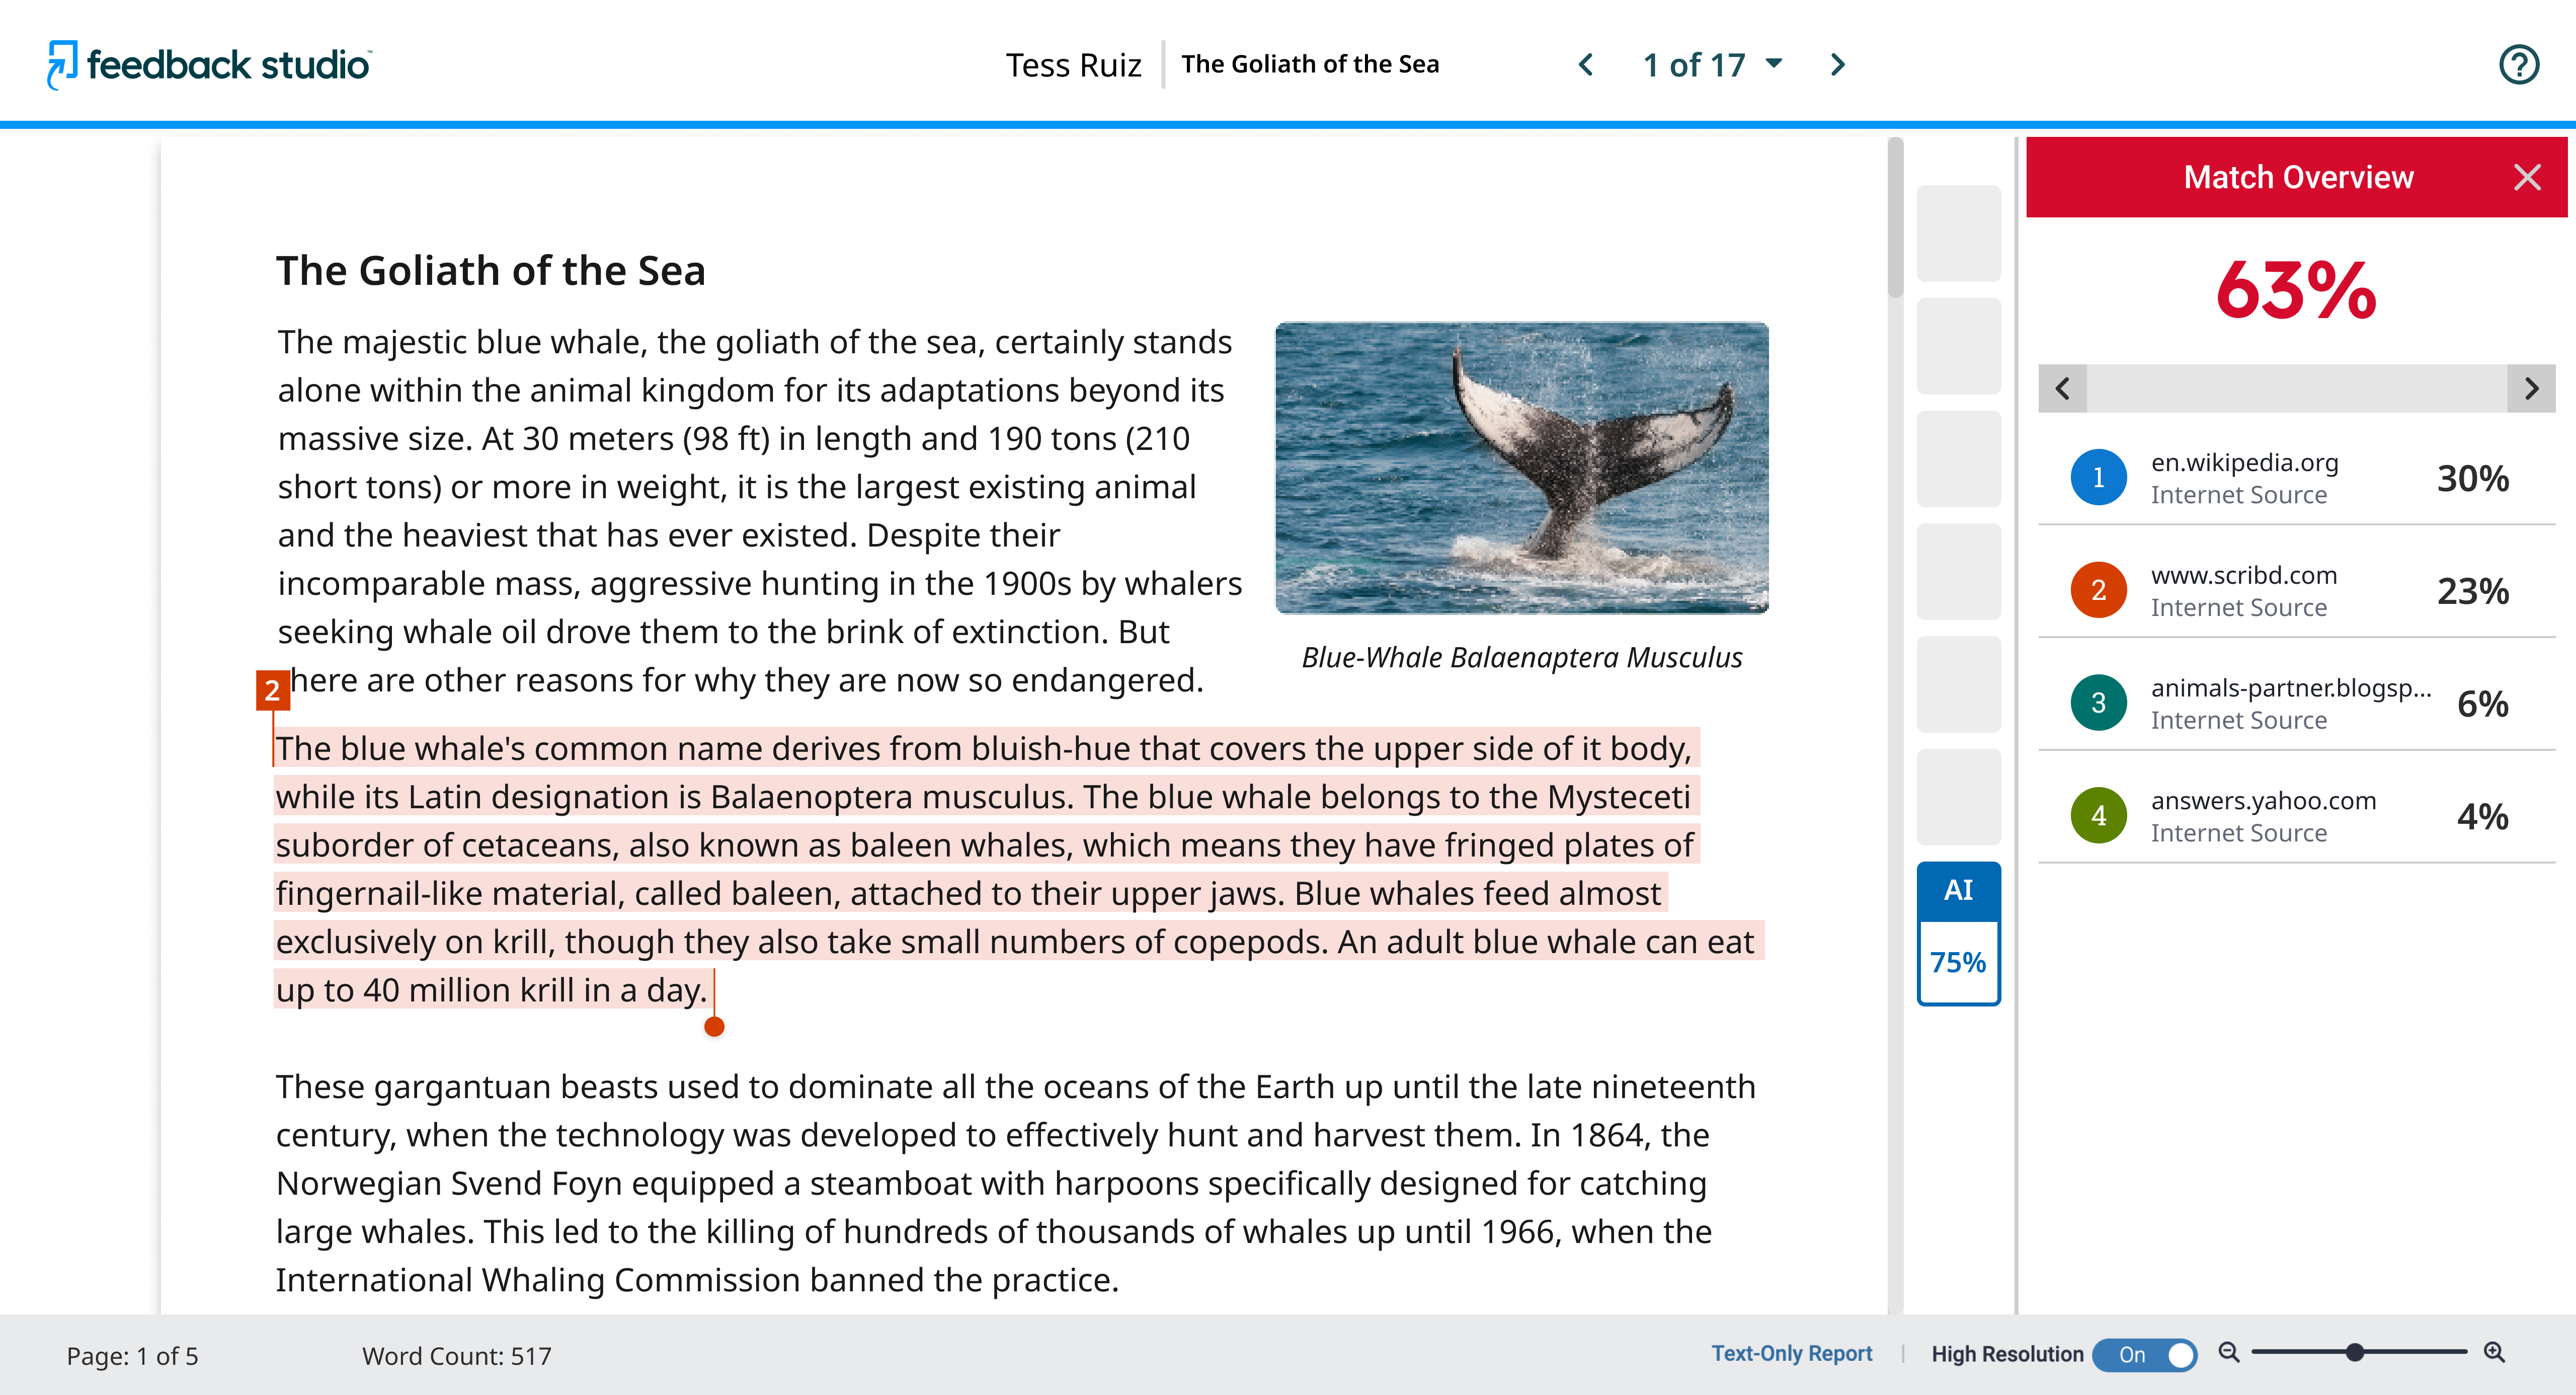This screenshot has width=2576, height=1395.
Task: Click the zoom slider handle
Action: pyautogui.click(x=2355, y=1352)
